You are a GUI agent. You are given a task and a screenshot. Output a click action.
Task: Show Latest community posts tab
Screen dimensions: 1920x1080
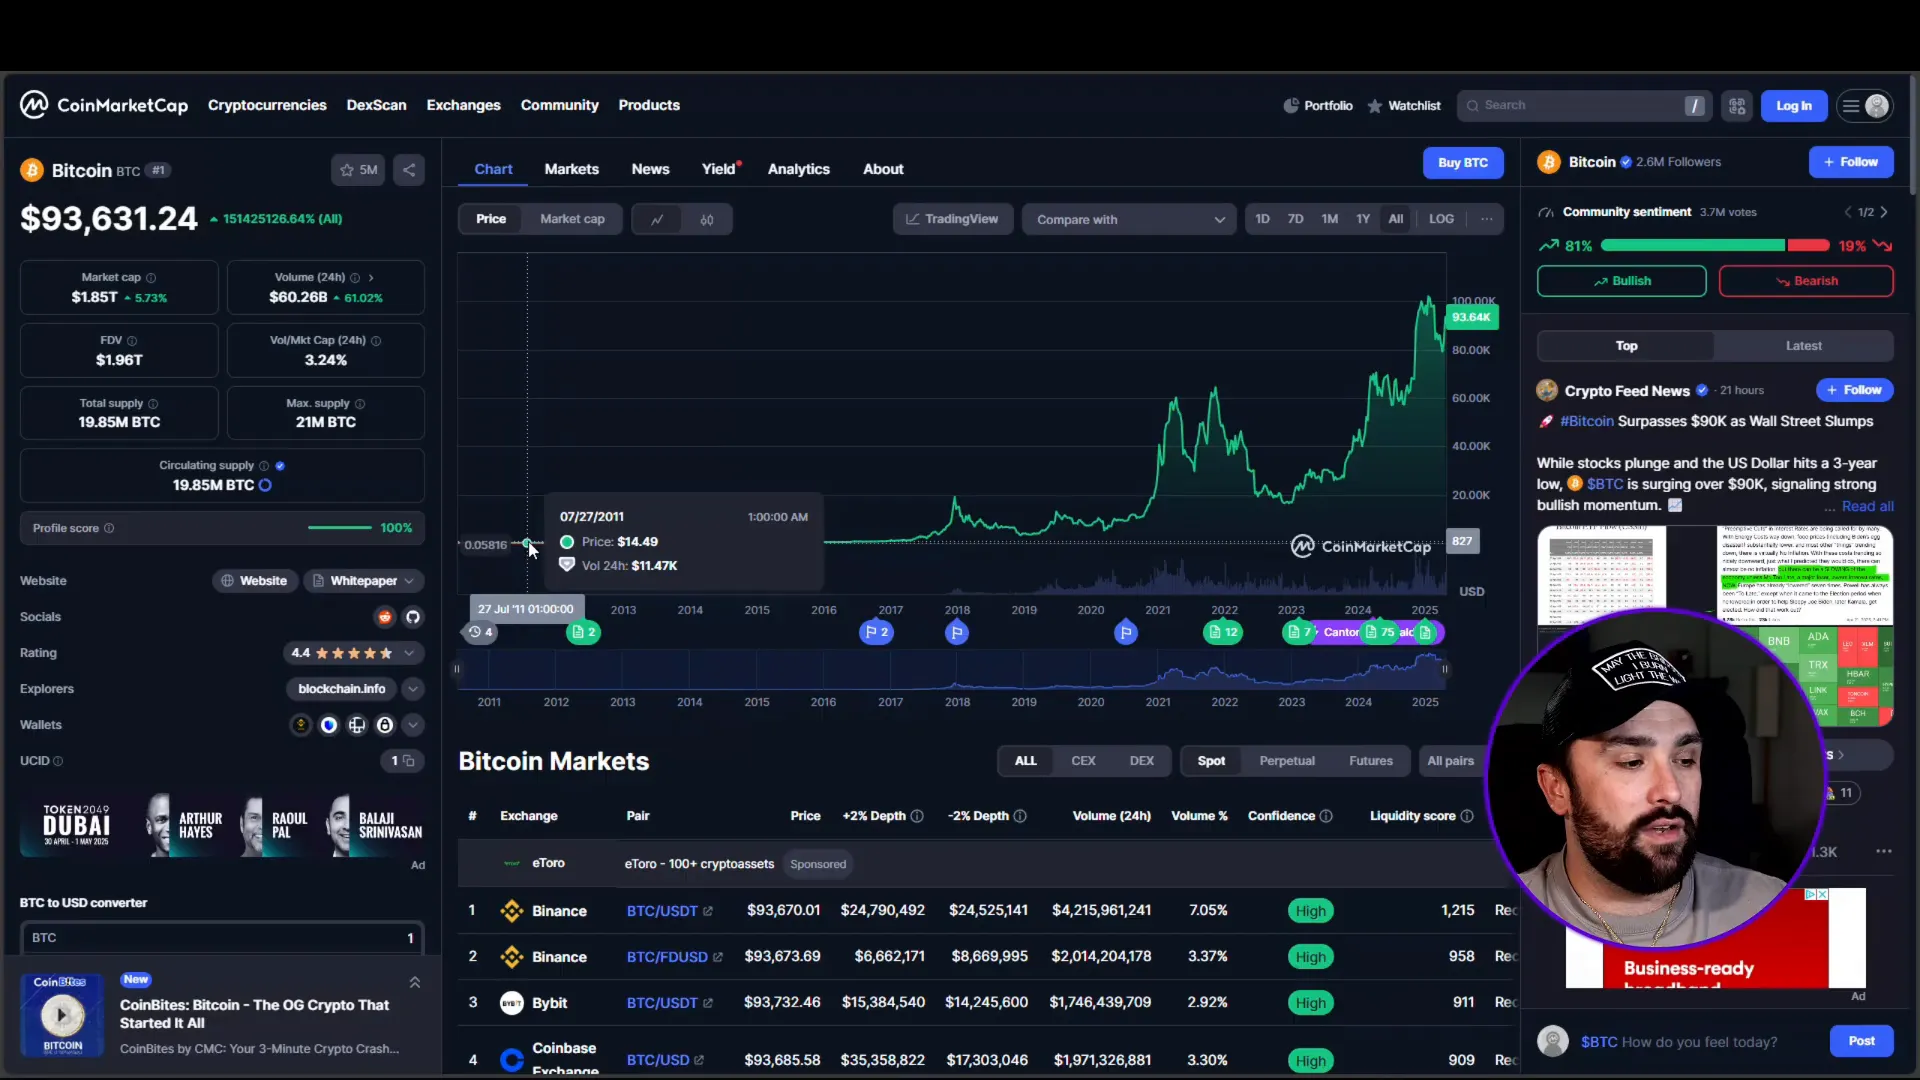pyautogui.click(x=1803, y=346)
